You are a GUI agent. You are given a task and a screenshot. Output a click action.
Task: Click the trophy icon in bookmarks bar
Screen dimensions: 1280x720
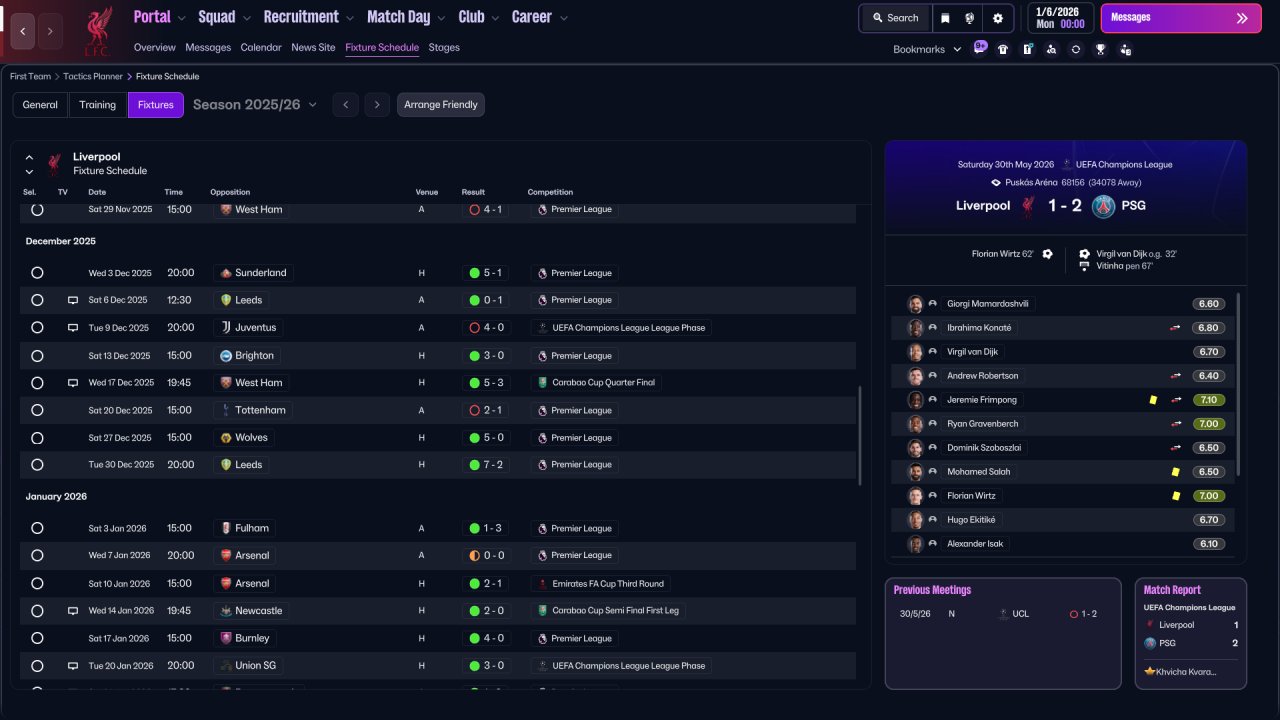click(1100, 49)
